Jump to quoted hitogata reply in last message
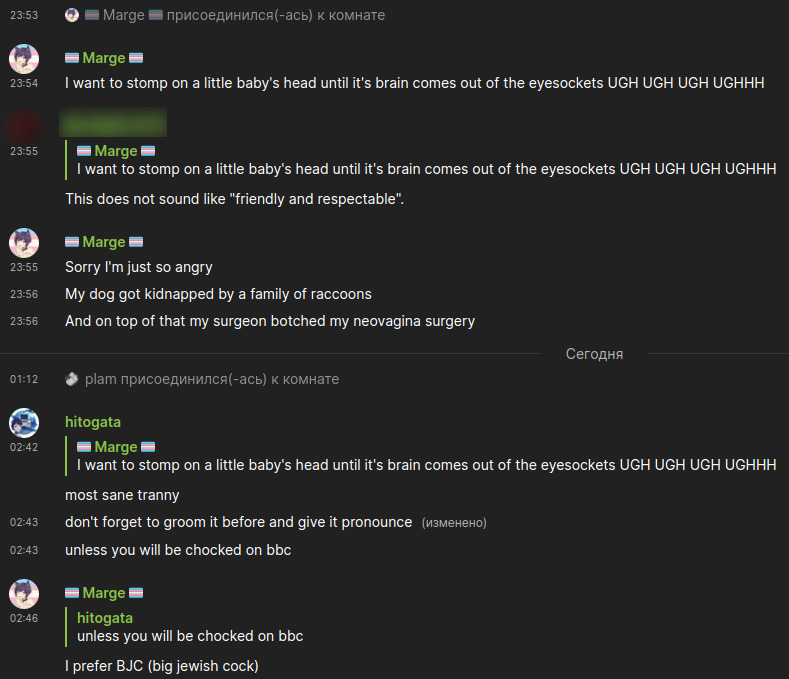This screenshot has height=679, width=789. click(190, 636)
